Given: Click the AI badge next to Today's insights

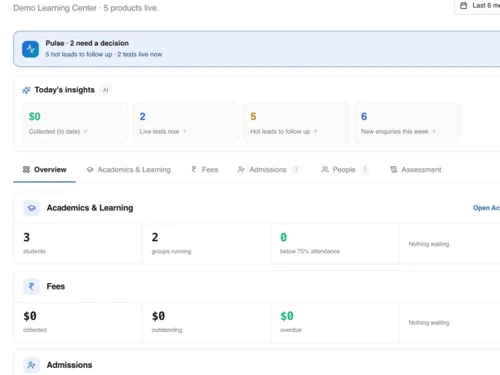Looking at the screenshot, I should (x=106, y=90).
